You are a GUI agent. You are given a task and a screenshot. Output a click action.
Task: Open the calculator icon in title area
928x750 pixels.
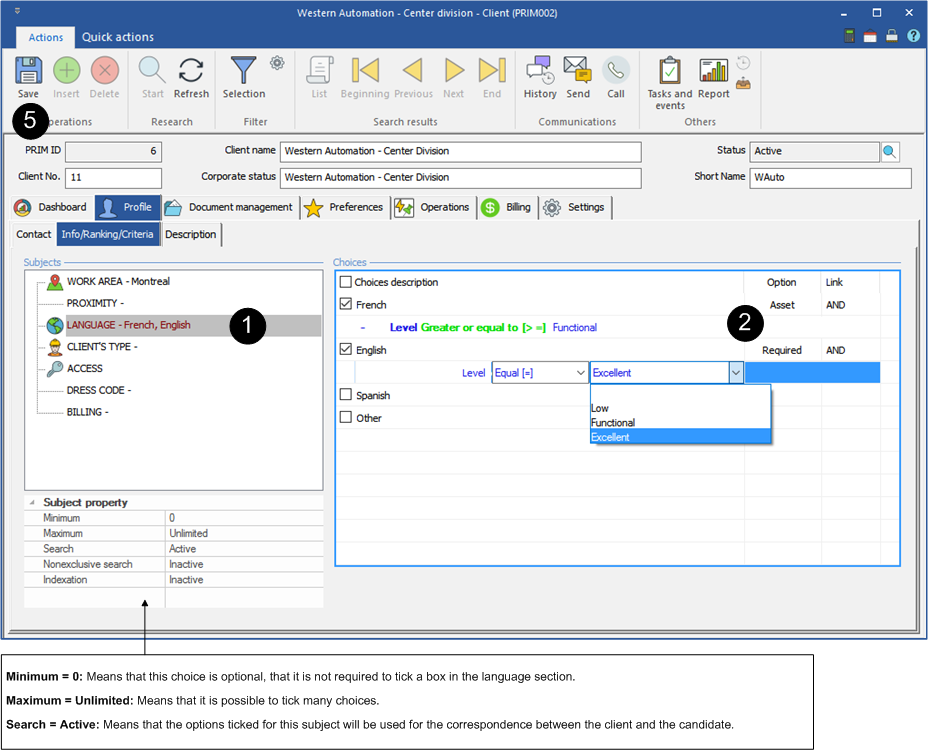[x=849, y=36]
